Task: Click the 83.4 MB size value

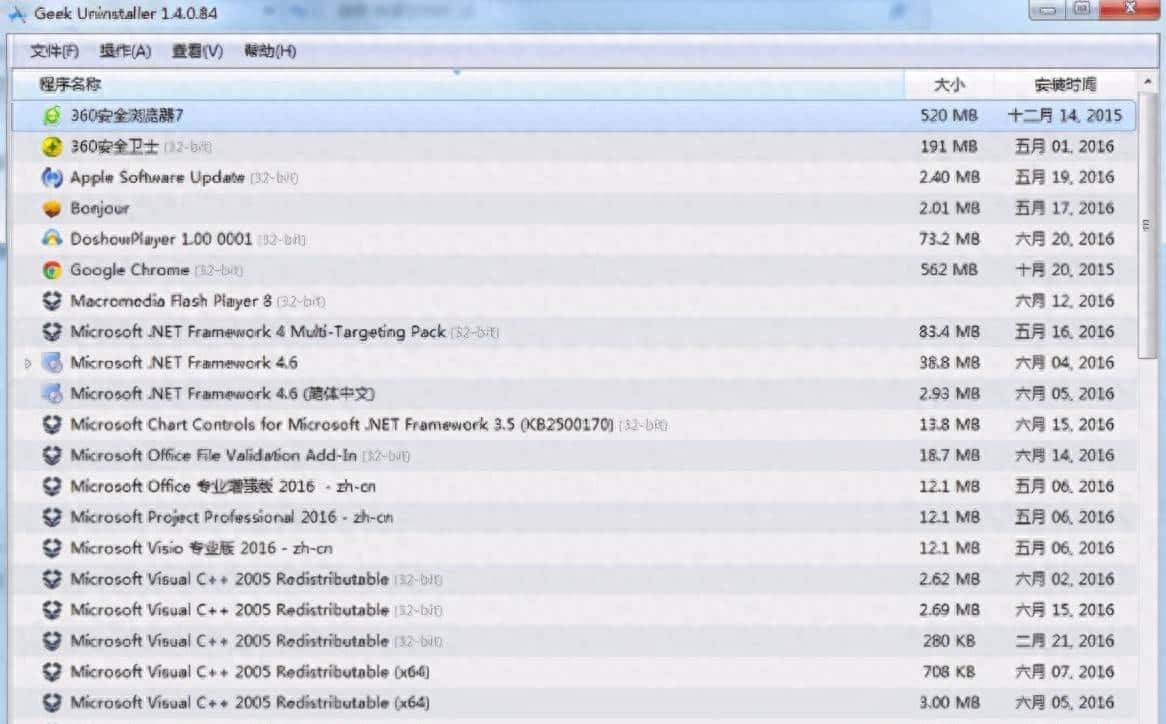Action: 949,332
